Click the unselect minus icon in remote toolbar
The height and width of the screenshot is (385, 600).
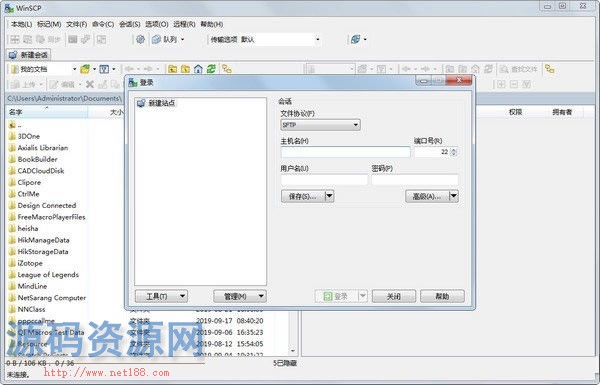click(514, 84)
